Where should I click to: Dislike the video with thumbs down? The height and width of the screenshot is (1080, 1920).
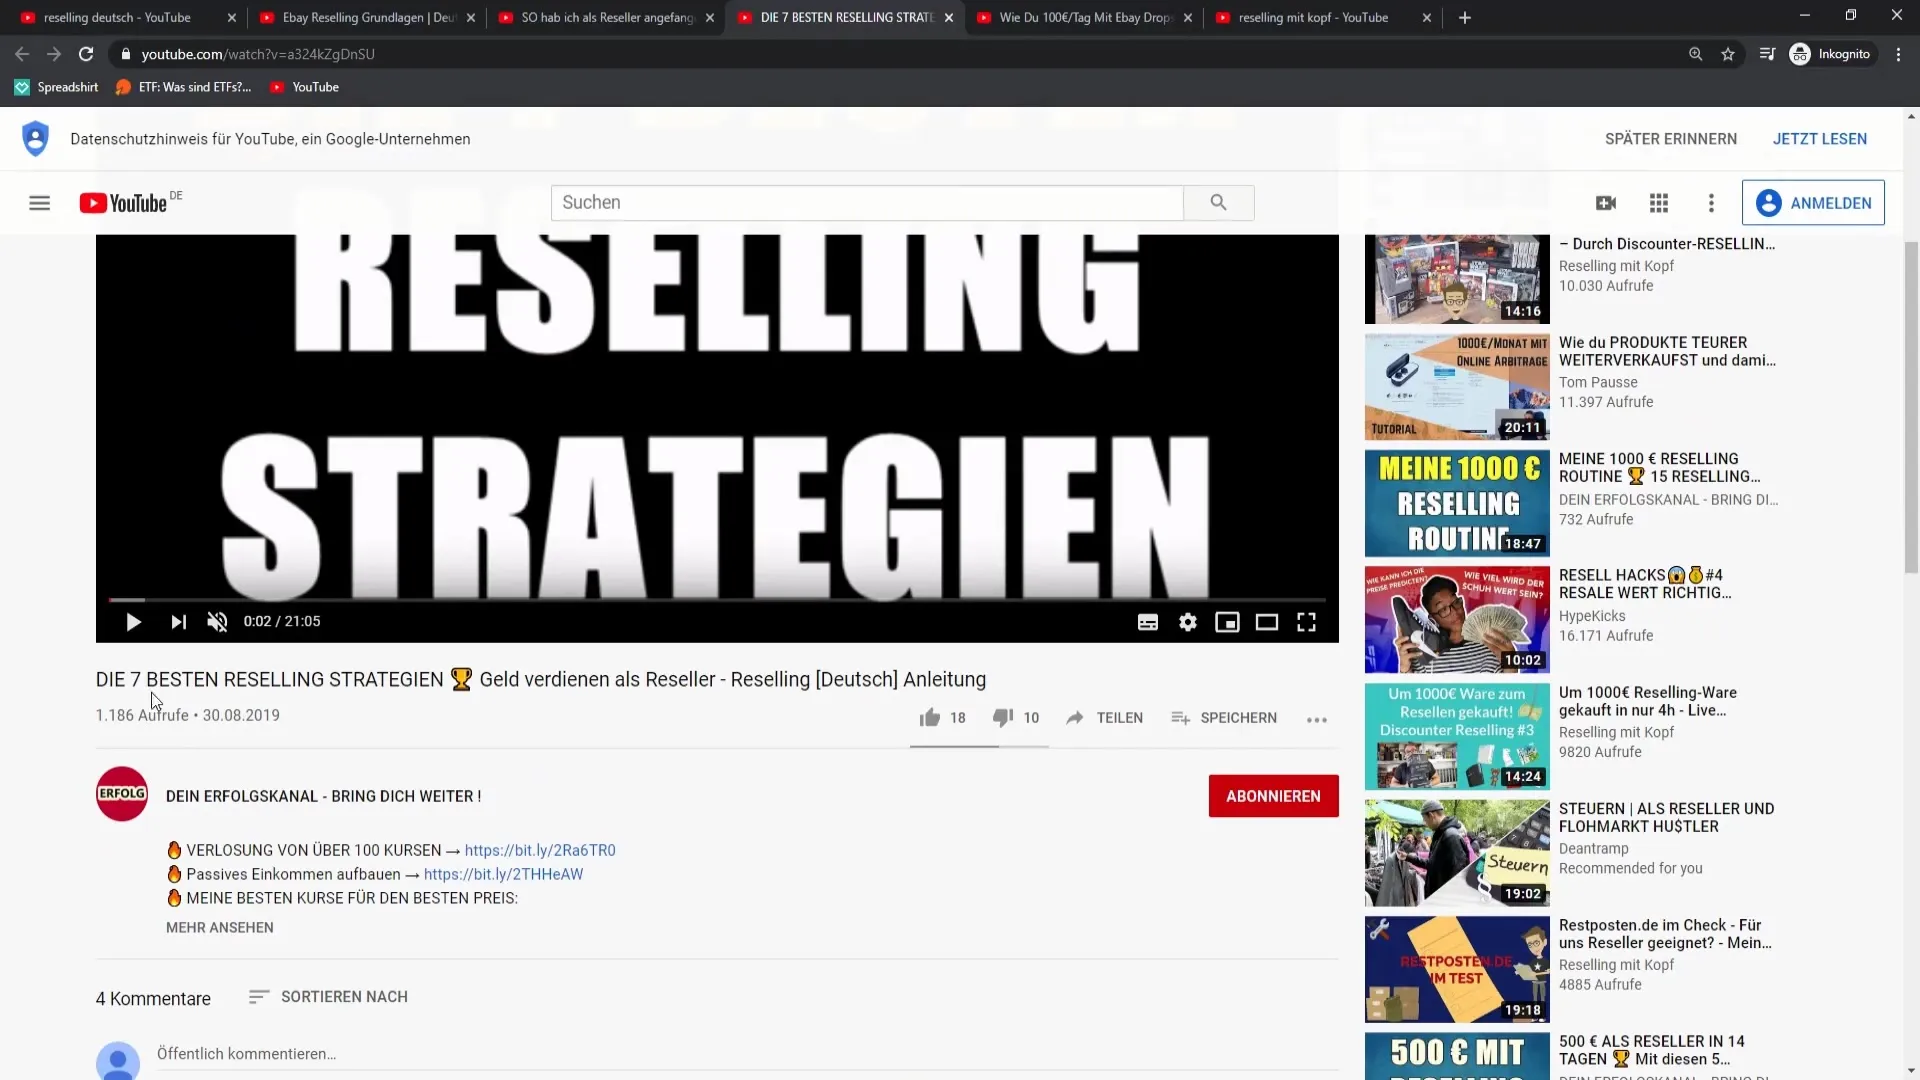point(1003,718)
